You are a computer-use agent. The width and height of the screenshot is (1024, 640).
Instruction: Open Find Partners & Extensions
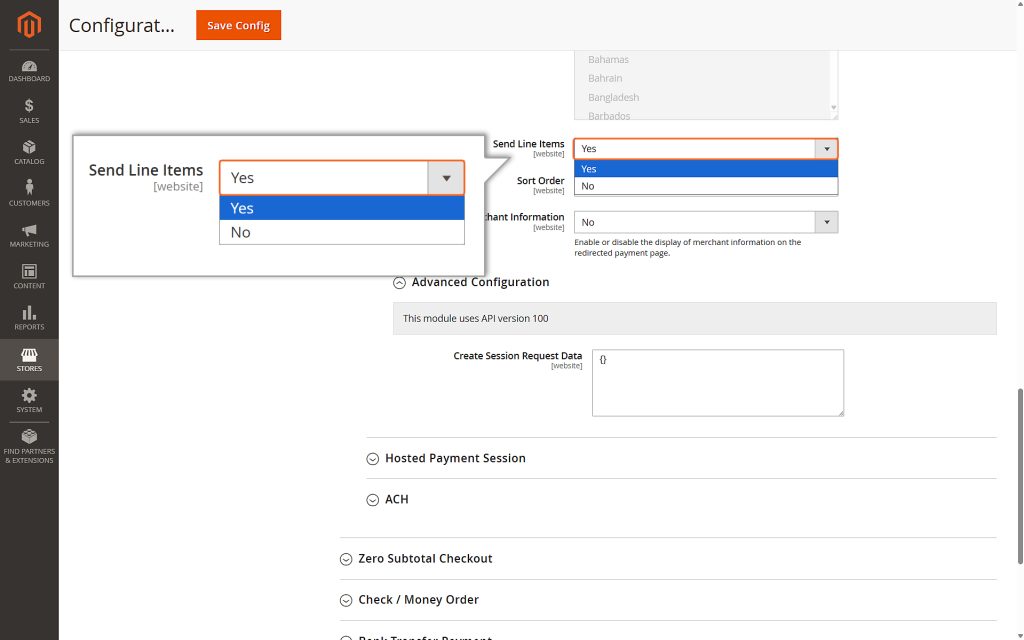[29, 447]
